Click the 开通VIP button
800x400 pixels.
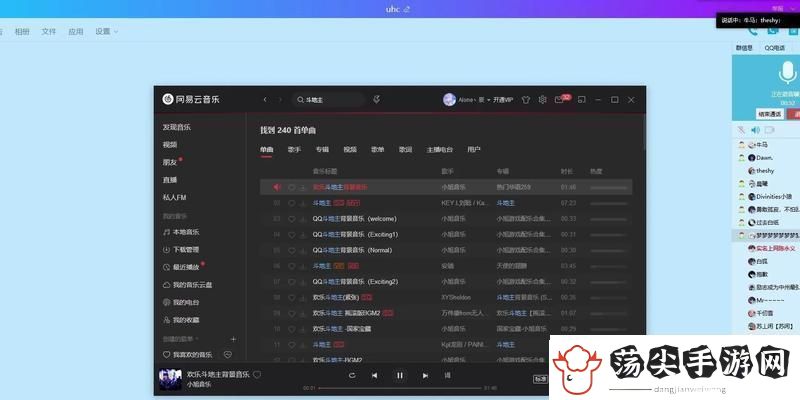pyautogui.click(x=503, y=100)
